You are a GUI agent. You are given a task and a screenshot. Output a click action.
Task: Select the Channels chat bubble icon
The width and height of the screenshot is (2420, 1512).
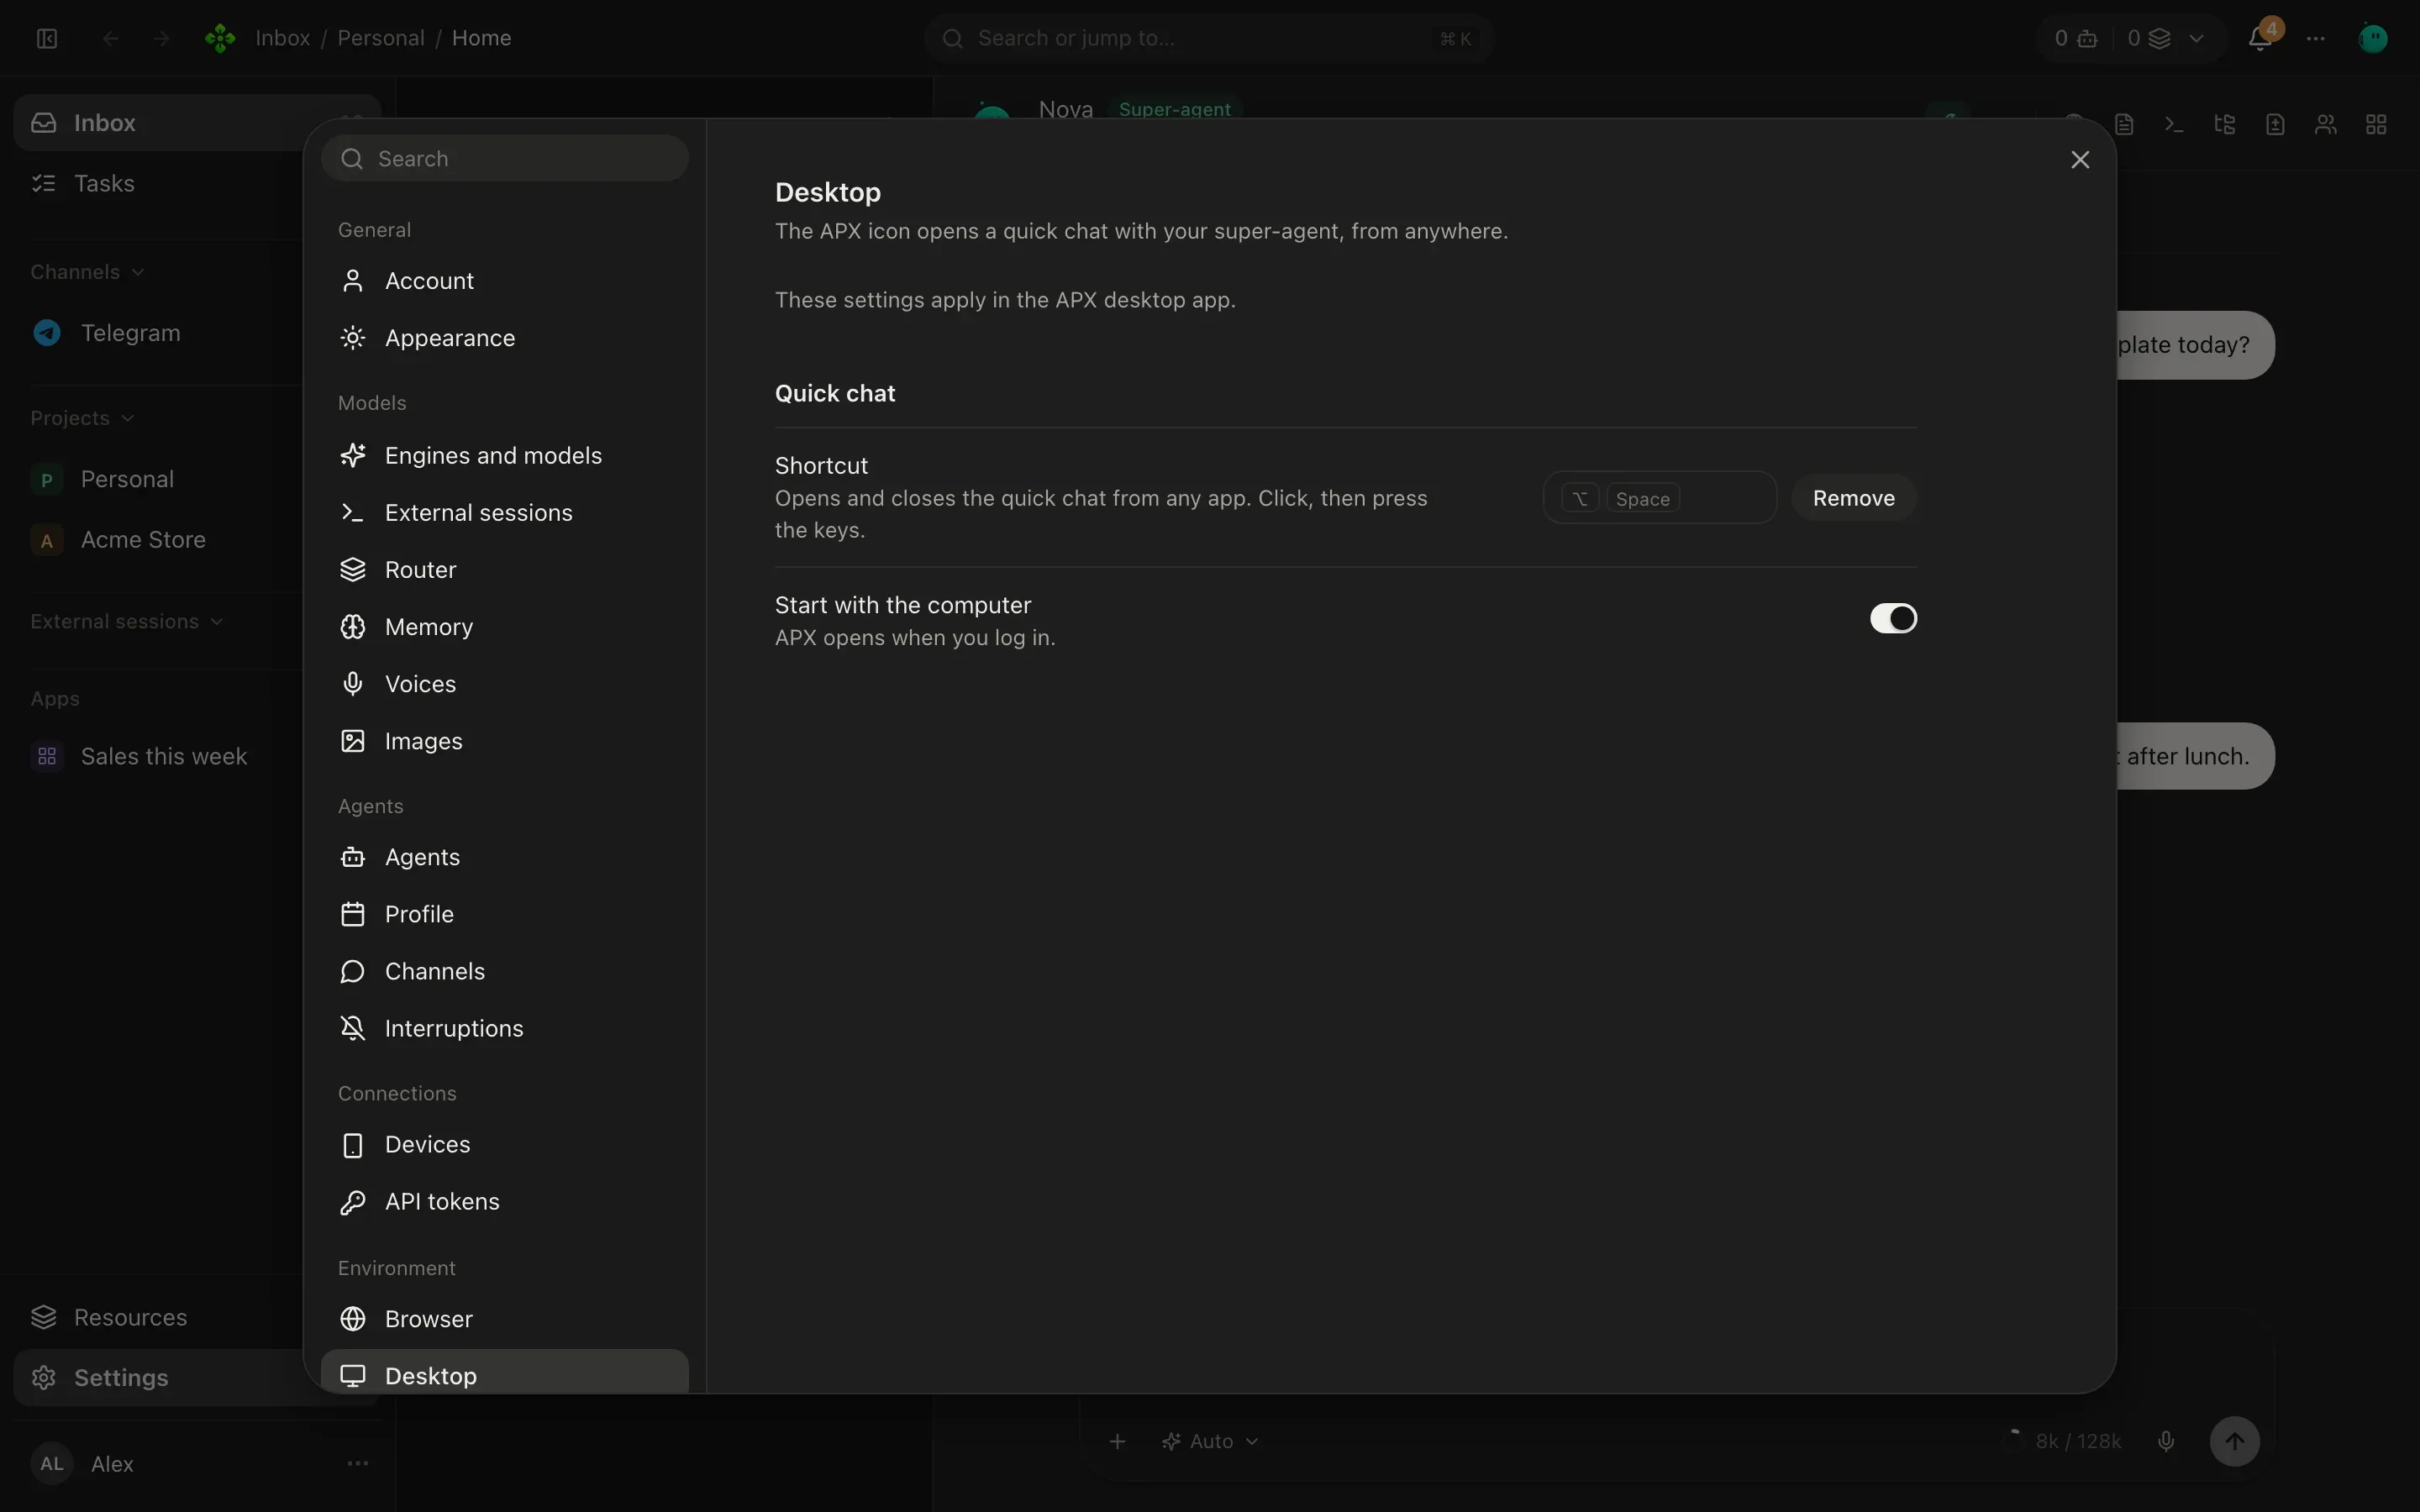[352, 971]
